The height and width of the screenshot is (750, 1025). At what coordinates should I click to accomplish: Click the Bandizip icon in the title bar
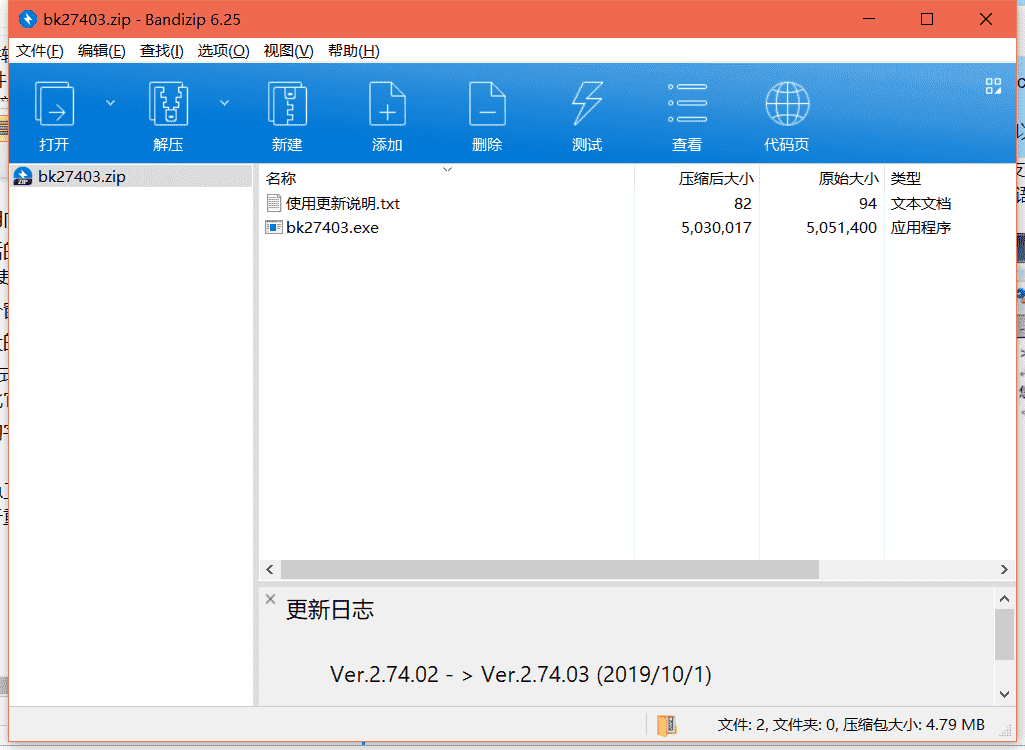pos(27,19)
